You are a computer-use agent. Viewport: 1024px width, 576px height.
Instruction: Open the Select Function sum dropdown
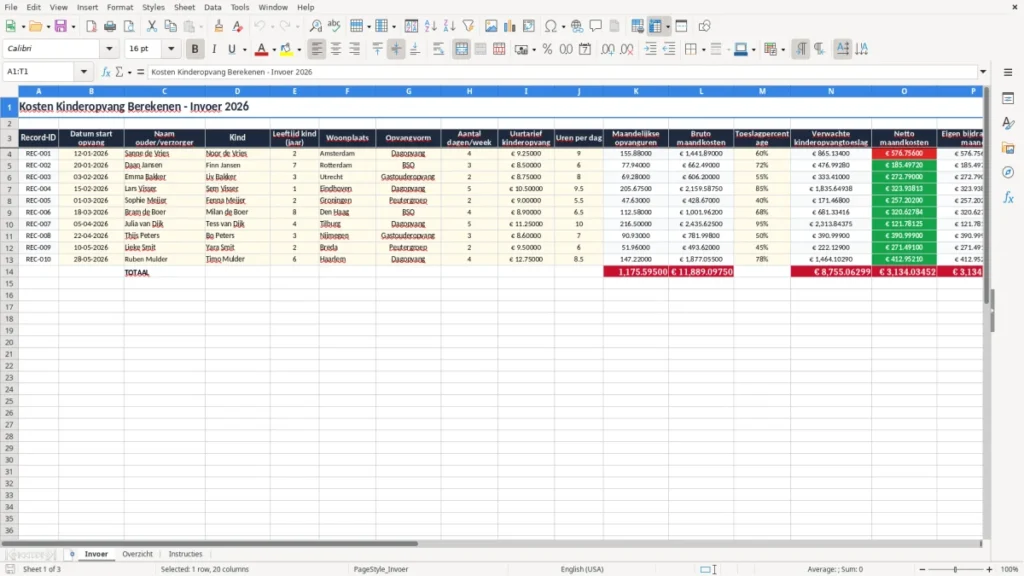pos(129,72)
